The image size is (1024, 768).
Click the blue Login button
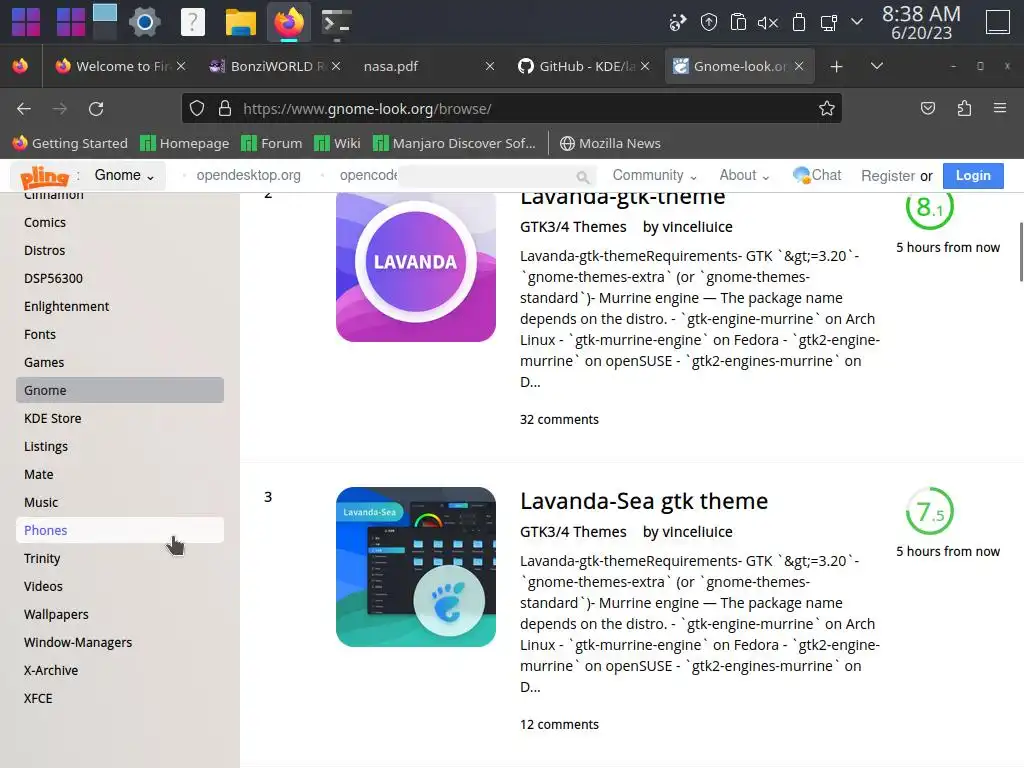973,176
